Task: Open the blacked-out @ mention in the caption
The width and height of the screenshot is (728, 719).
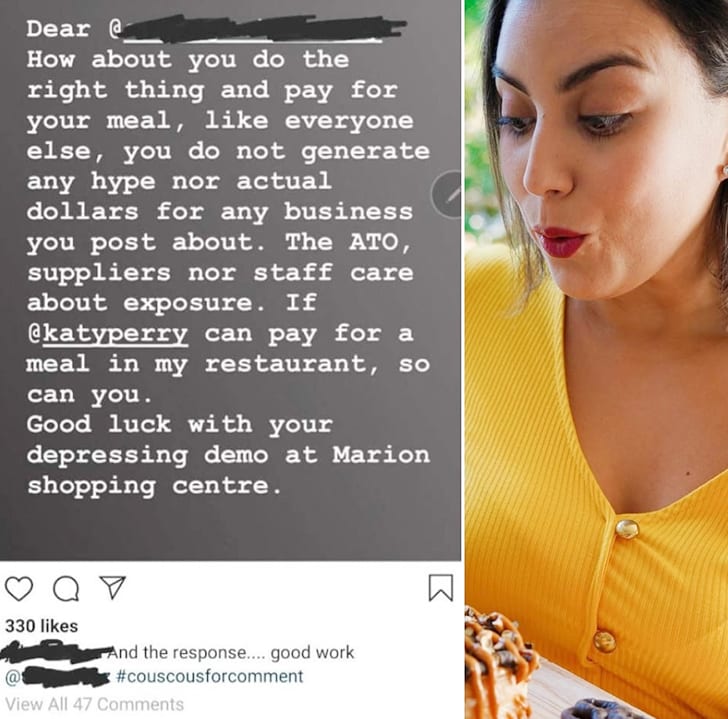Action: (x=57, y=677)
